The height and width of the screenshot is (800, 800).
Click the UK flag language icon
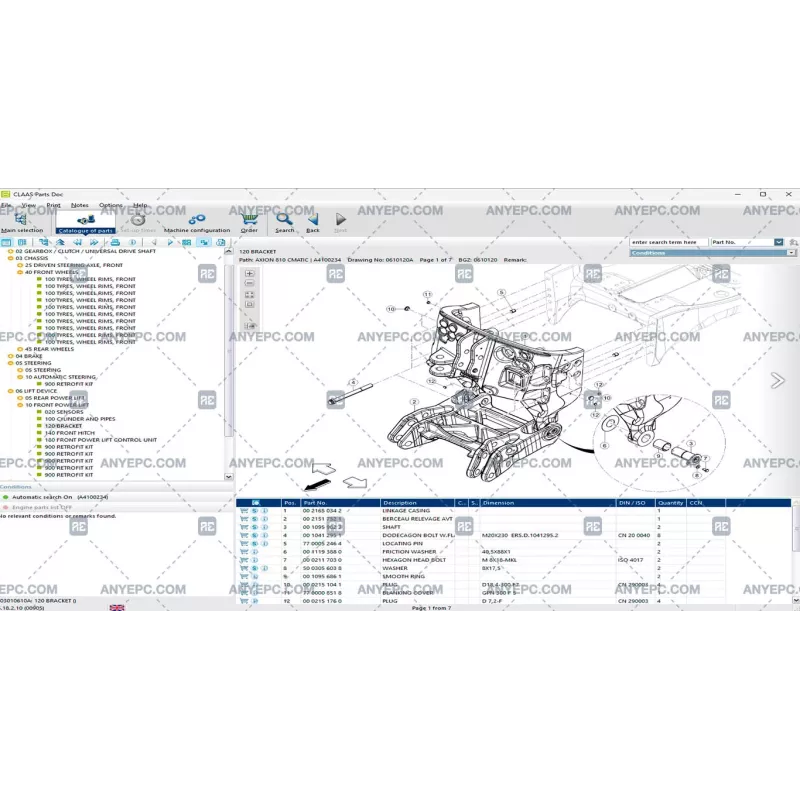pos(117,608)
